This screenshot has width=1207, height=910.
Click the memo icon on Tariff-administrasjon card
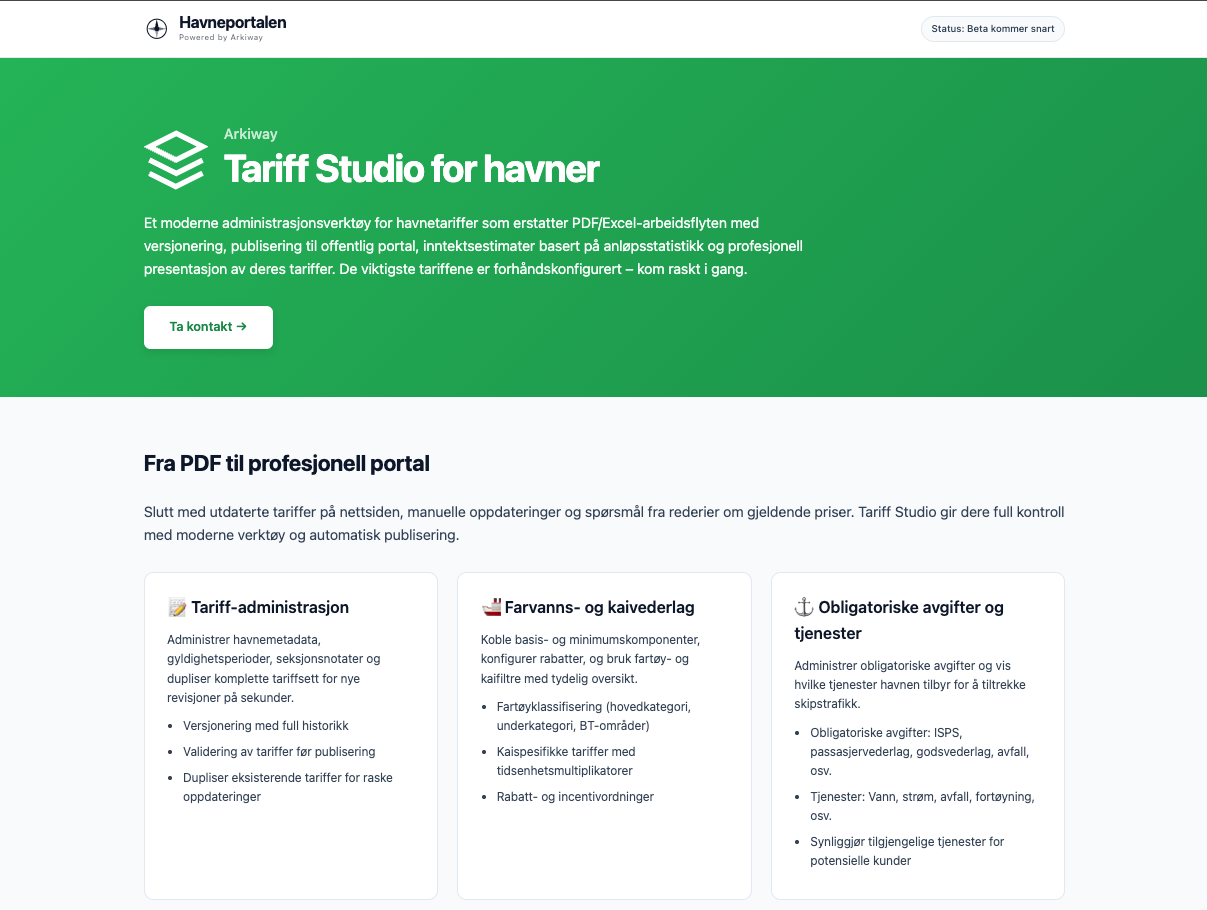[176, 606]
